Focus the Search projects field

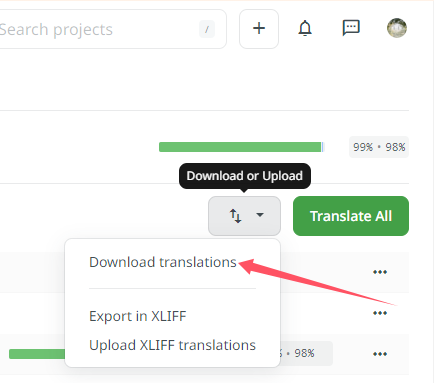click(112, 29)
